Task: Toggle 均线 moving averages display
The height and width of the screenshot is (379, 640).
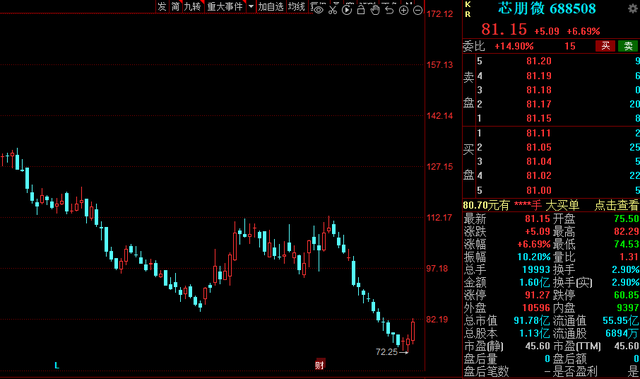Action: click(297, 7)
